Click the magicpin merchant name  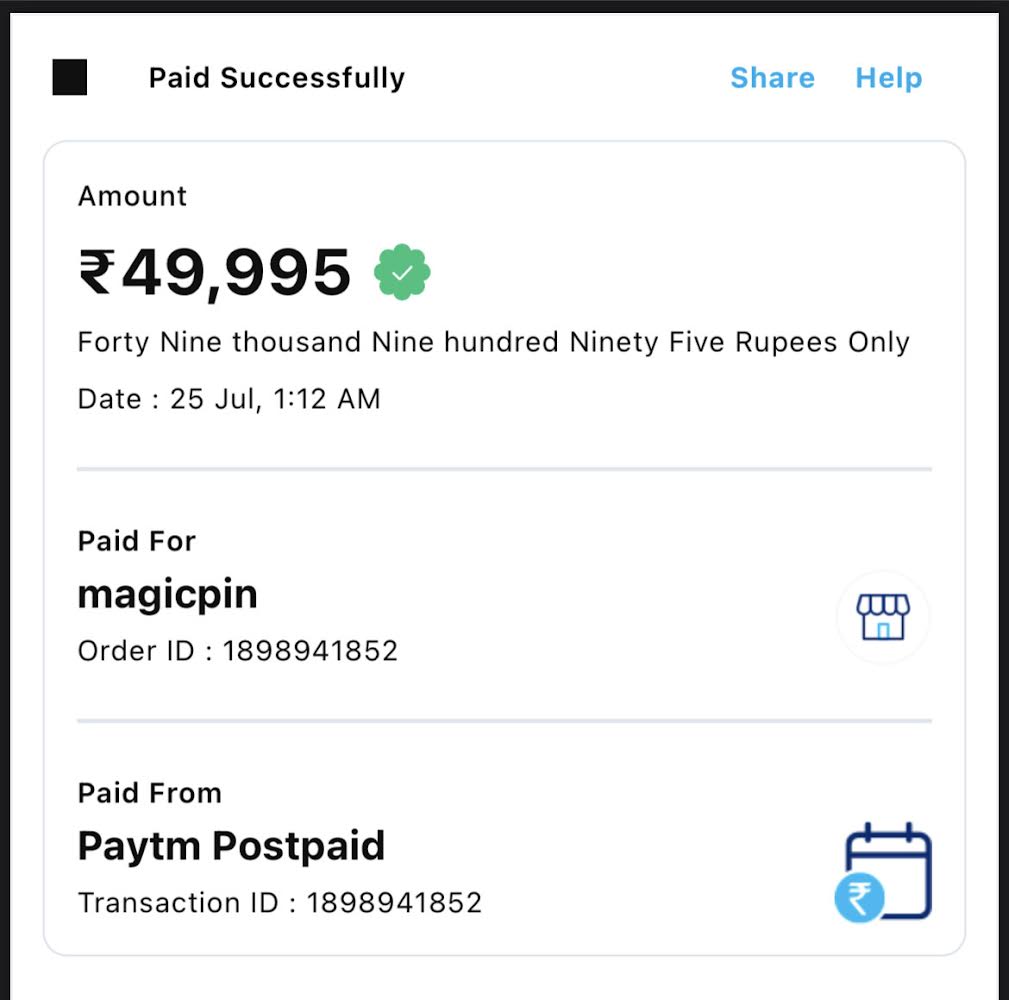[x=167, y=595]
